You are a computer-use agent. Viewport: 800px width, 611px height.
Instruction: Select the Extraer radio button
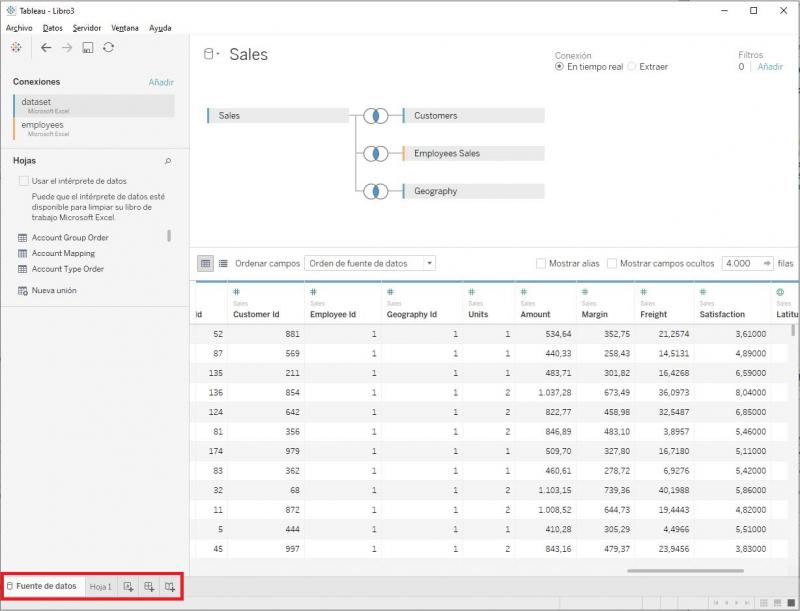coord(631,67)
